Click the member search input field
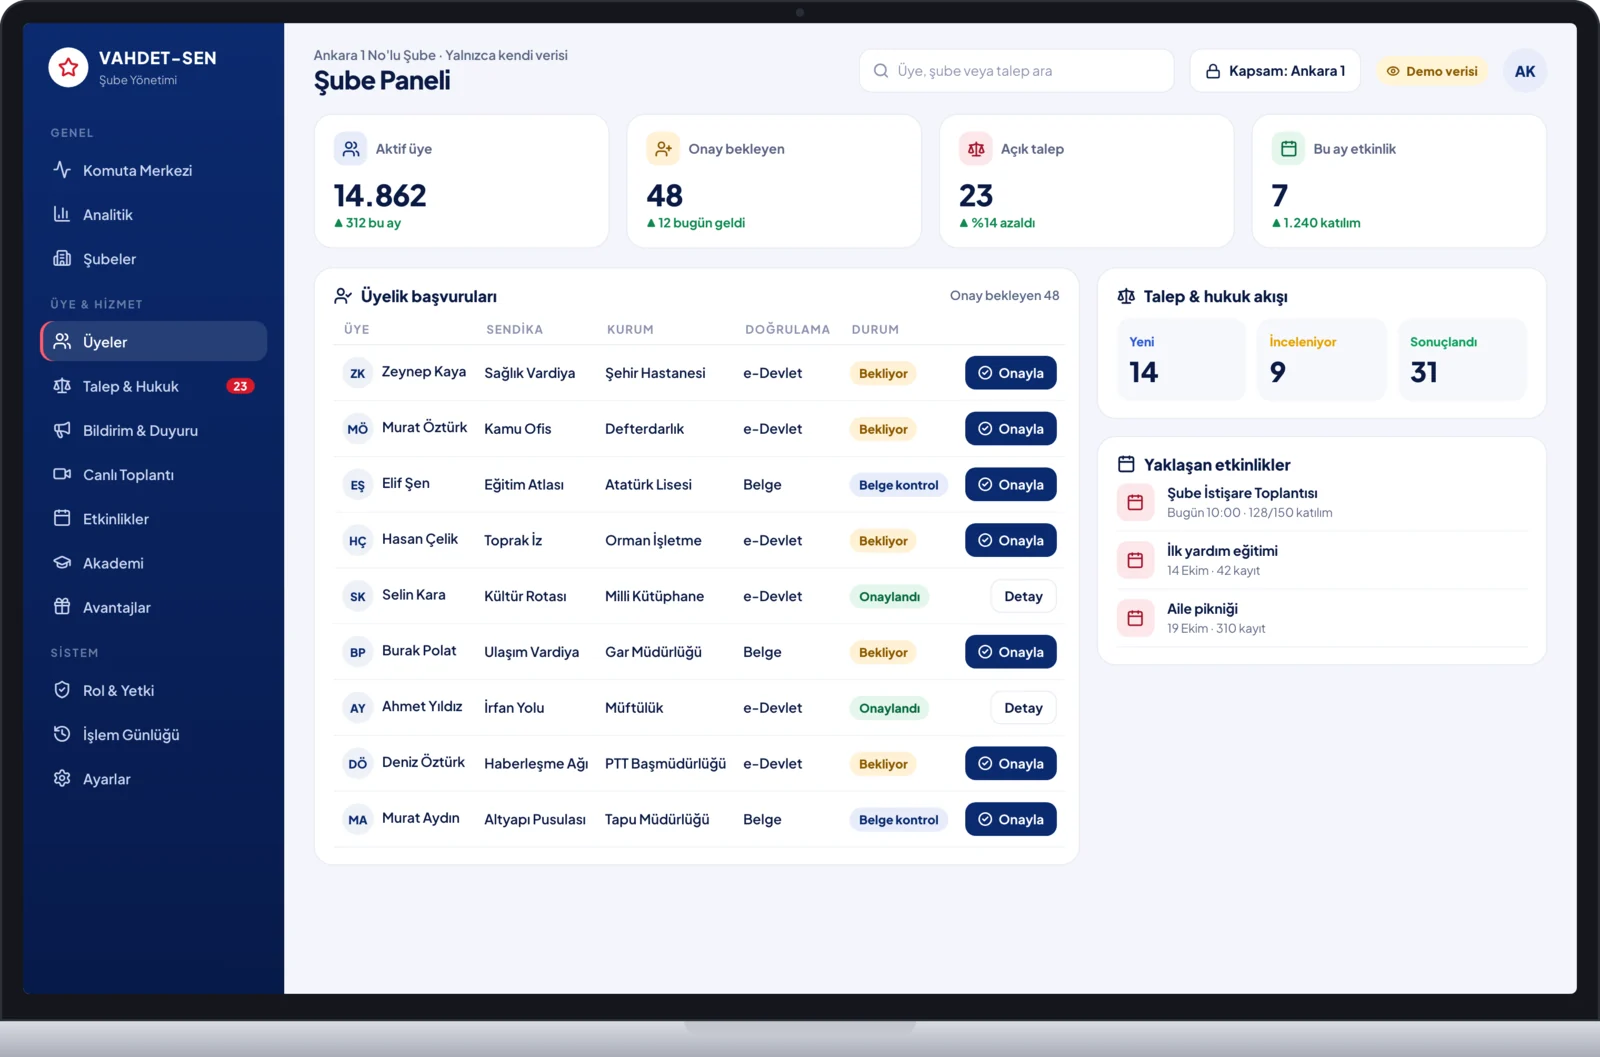The image size is (1600, 1057). 1016,71
